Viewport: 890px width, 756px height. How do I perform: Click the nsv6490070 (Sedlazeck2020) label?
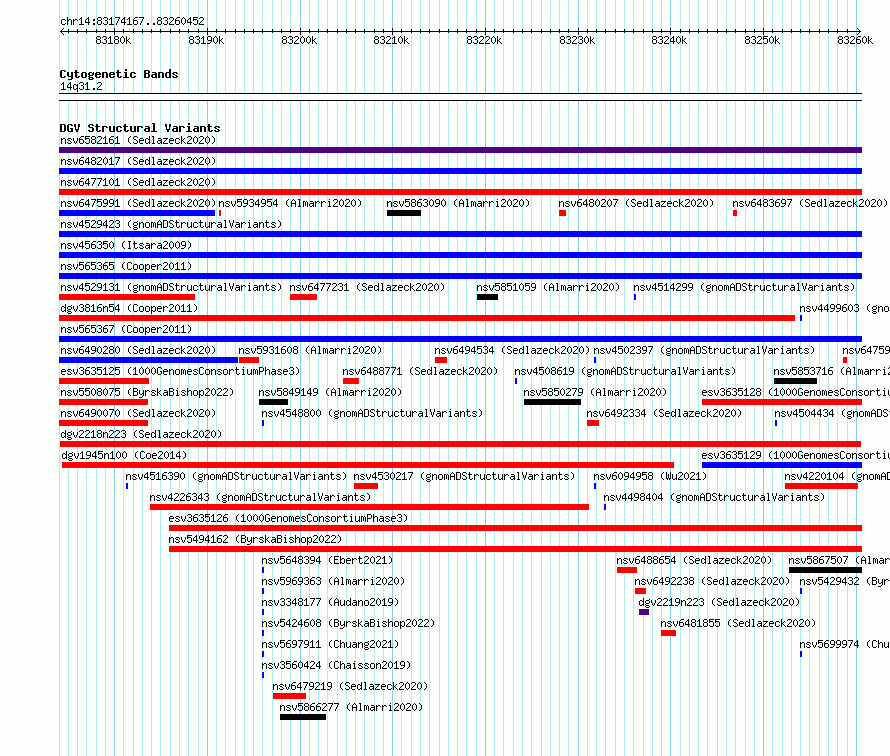pos(138,413)
